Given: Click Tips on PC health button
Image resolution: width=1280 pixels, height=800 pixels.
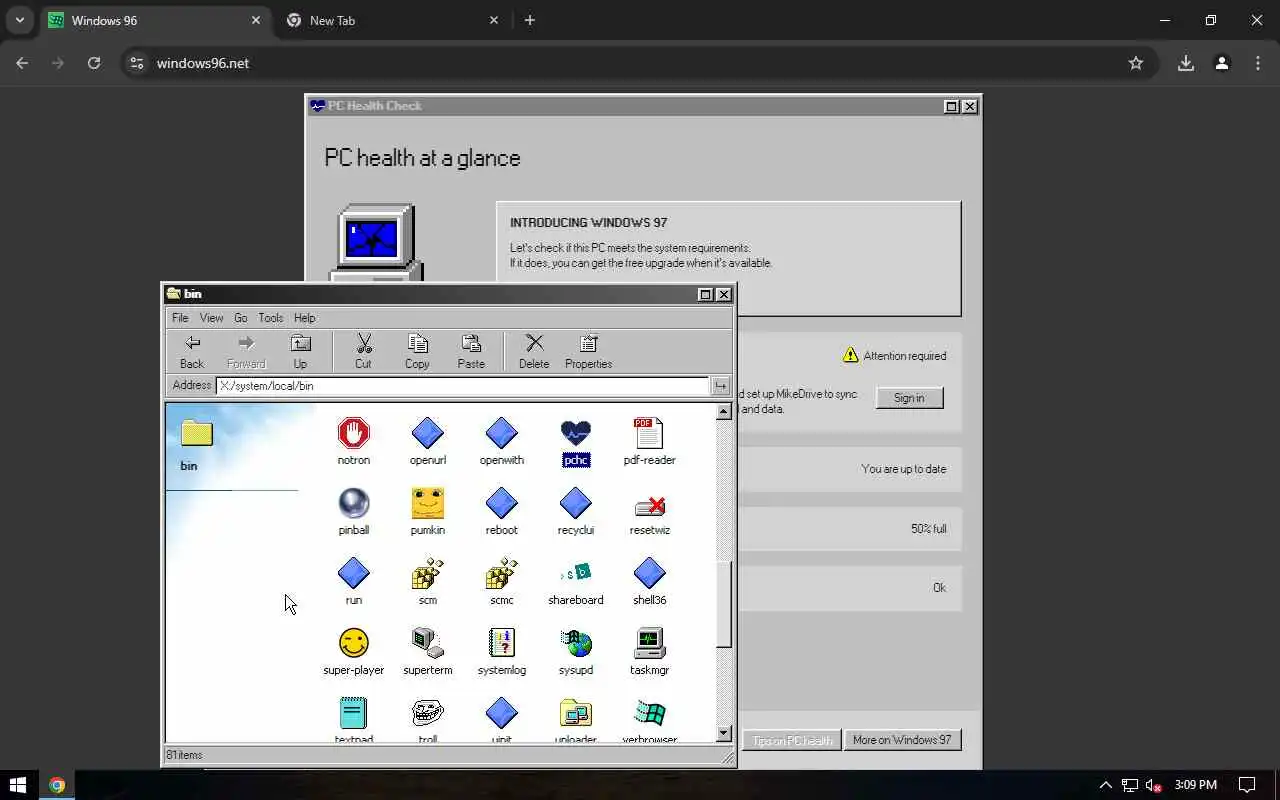Looking at the screenshot, I should click(792, 740).
